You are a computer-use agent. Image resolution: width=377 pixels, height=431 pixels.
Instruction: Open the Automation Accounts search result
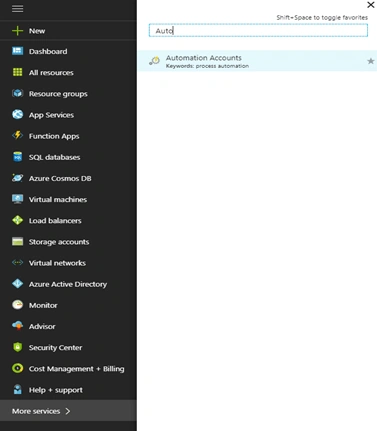click(257, 61)
